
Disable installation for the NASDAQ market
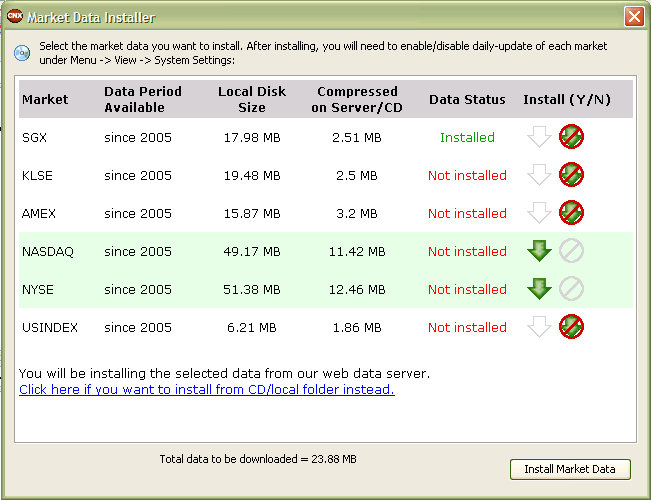[x=572, y=251]
